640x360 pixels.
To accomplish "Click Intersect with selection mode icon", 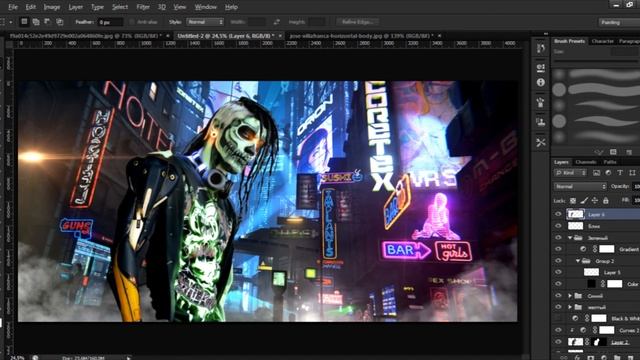I will (x=60, y=22).
